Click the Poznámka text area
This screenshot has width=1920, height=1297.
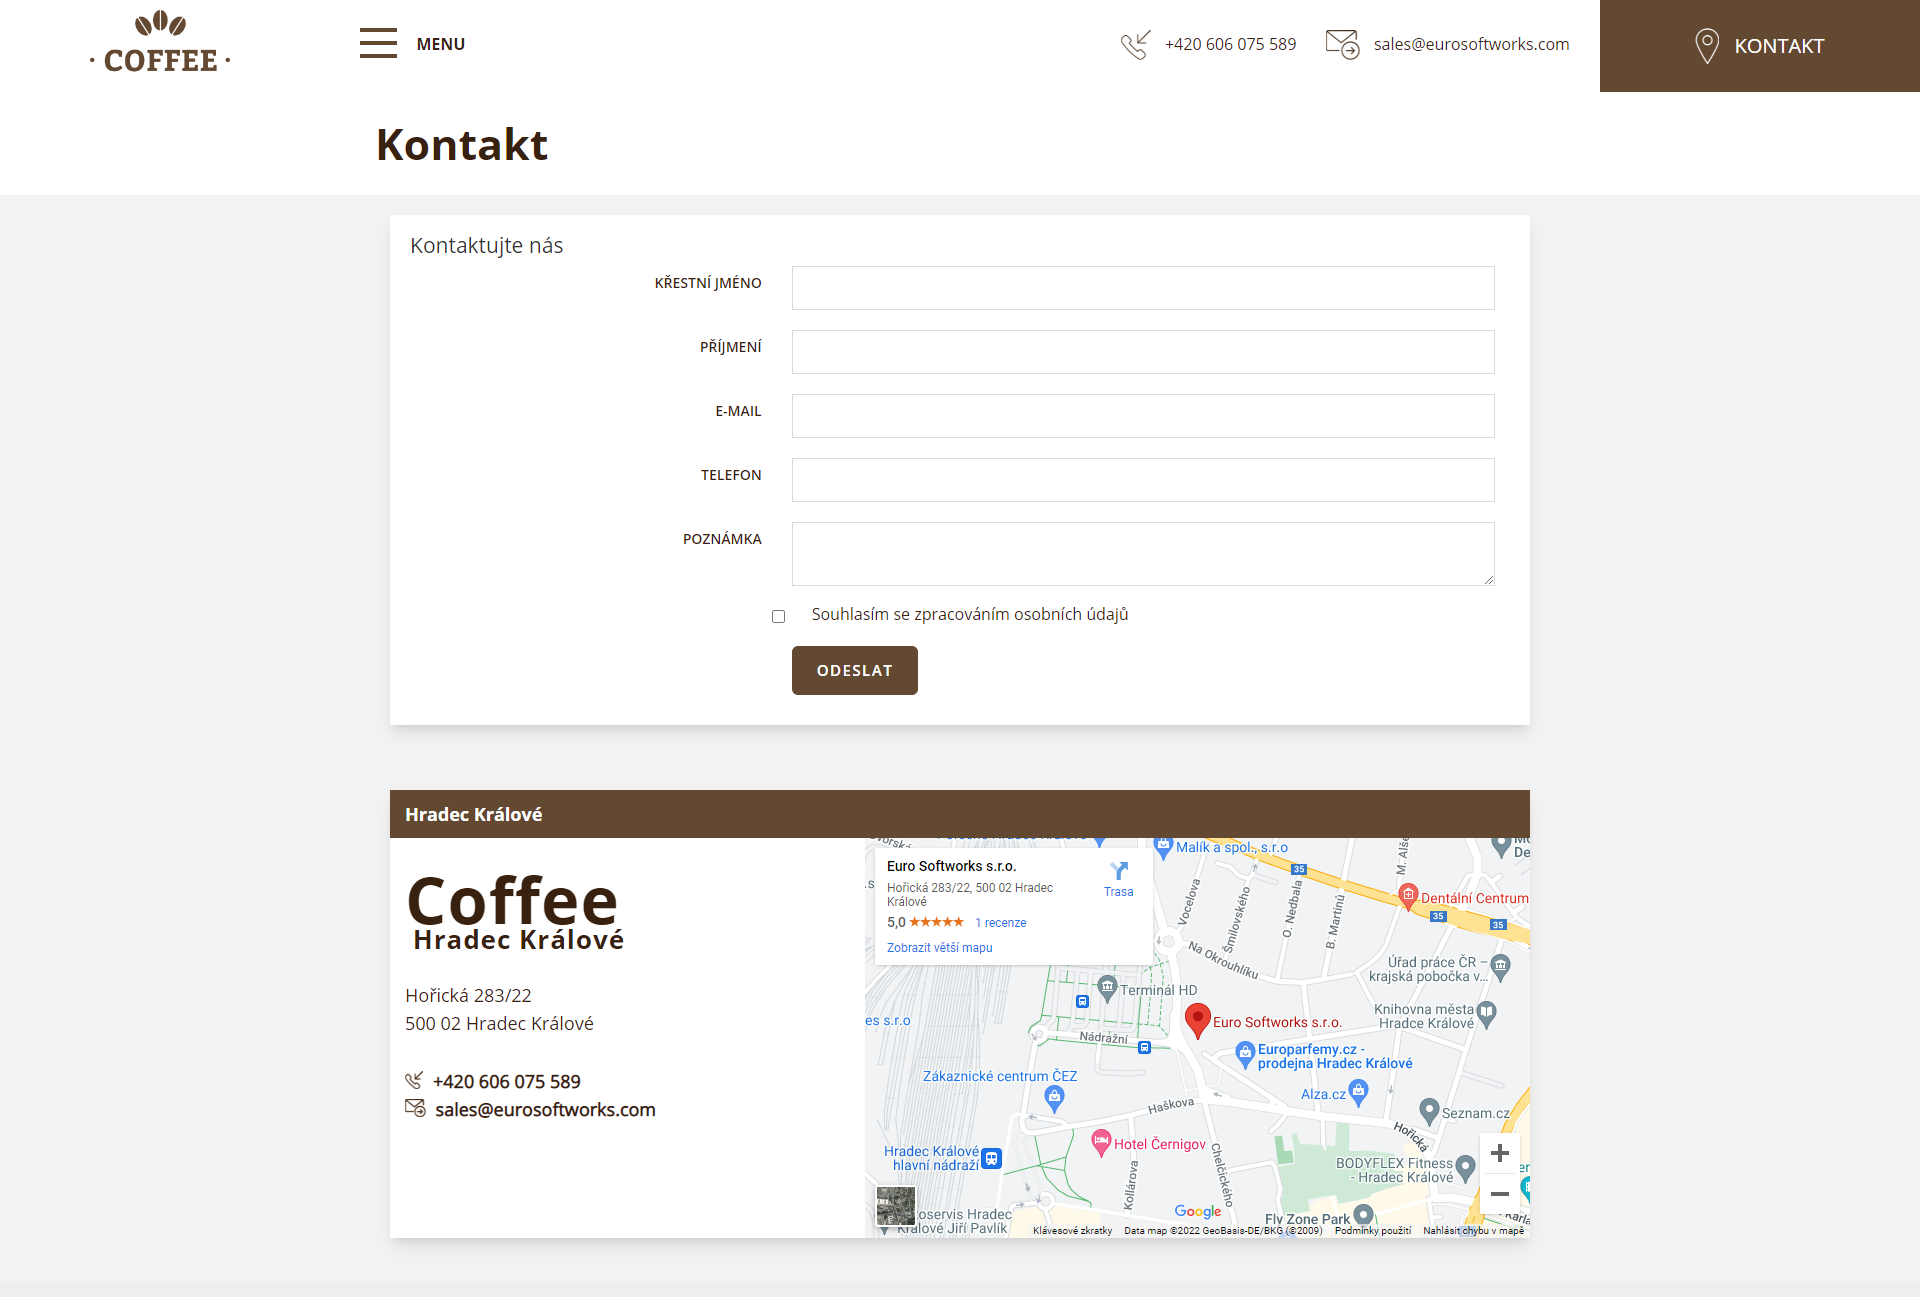click(x=1142, y=553)
